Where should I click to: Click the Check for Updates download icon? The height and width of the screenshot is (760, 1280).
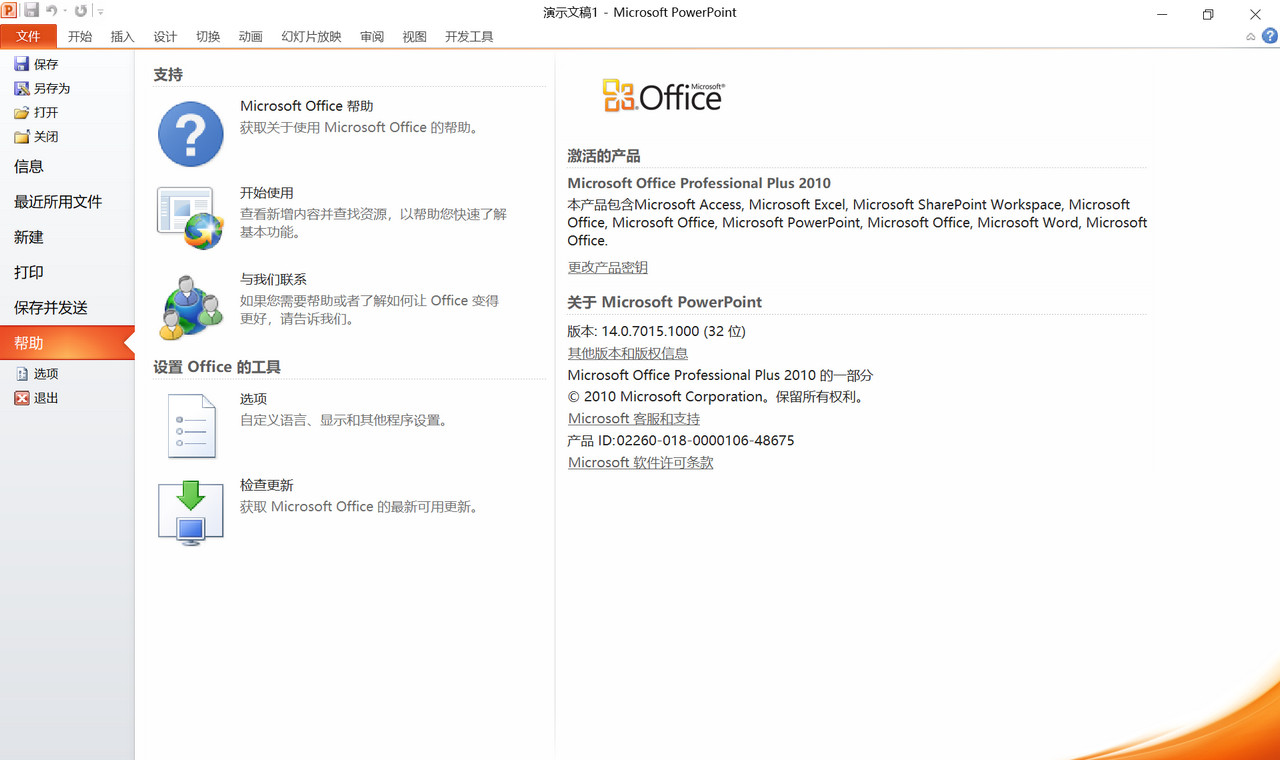(191, 513)
